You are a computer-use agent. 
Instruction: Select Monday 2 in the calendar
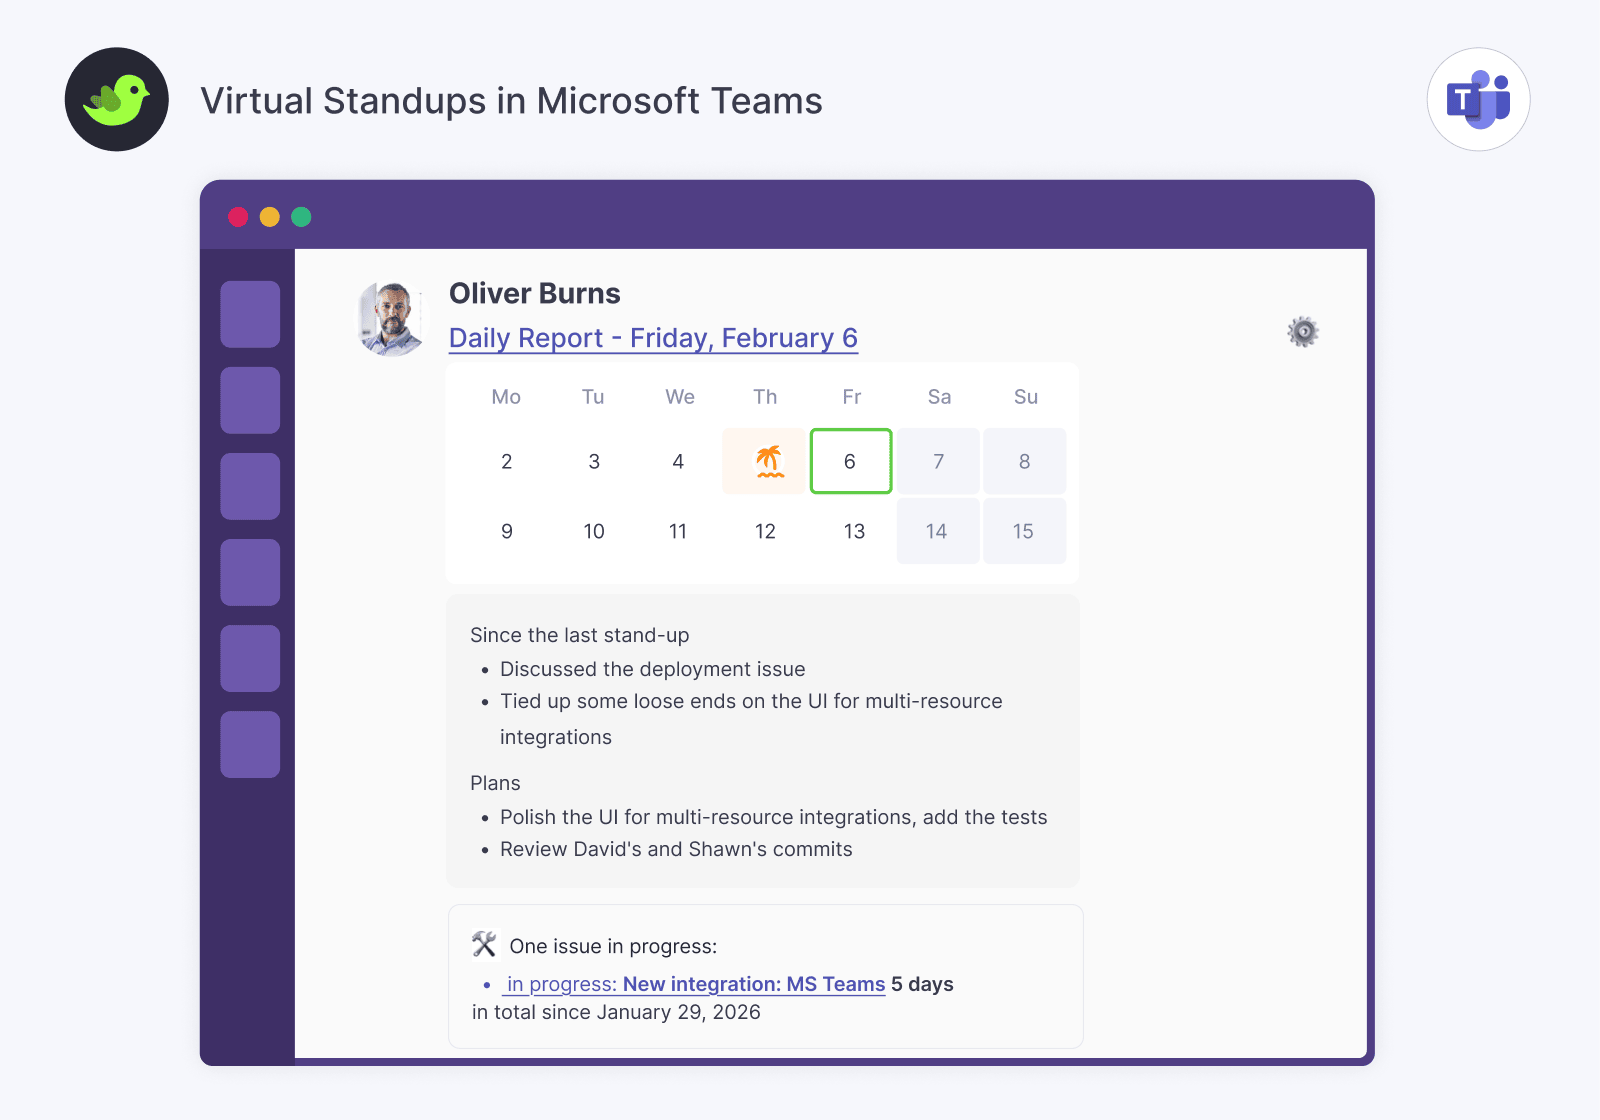click(x=507, y=461)
